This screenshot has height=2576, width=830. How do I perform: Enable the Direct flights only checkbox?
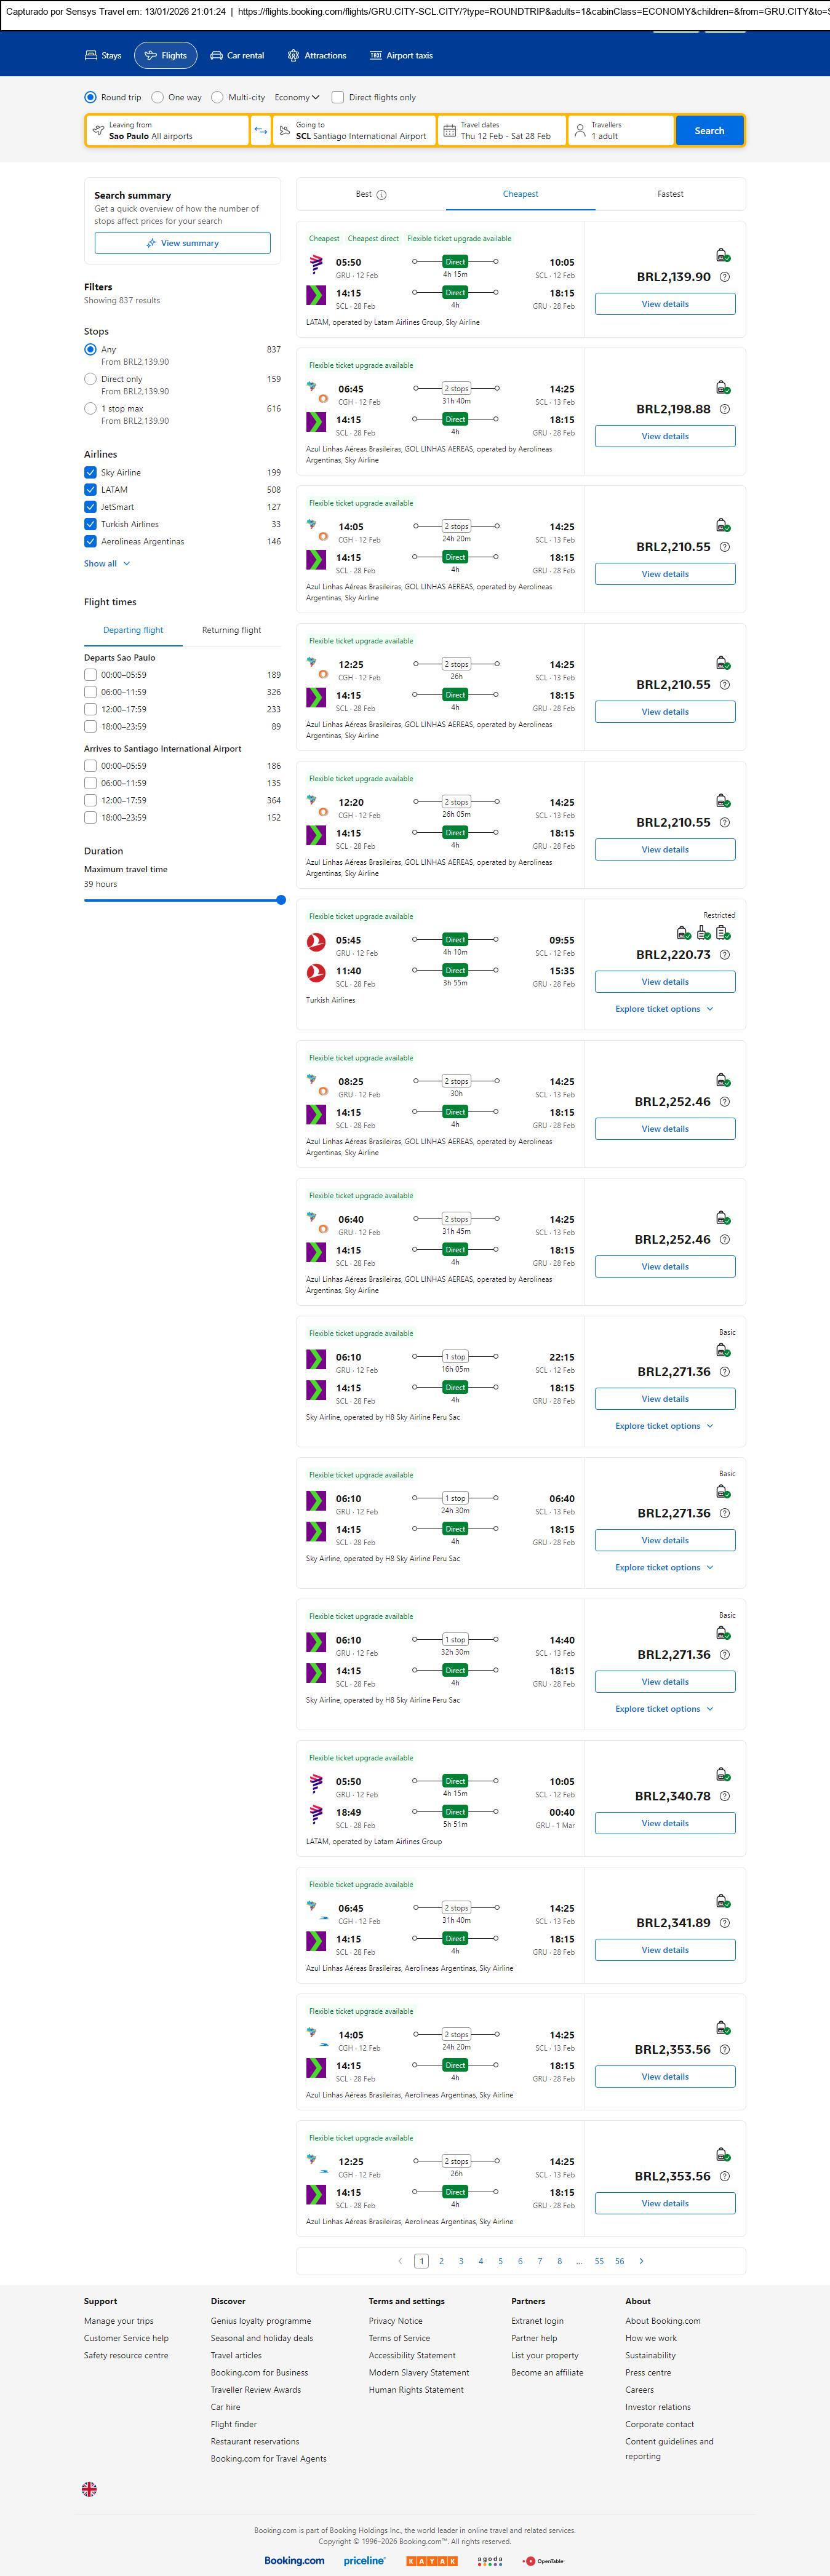(x=338, y=98)
